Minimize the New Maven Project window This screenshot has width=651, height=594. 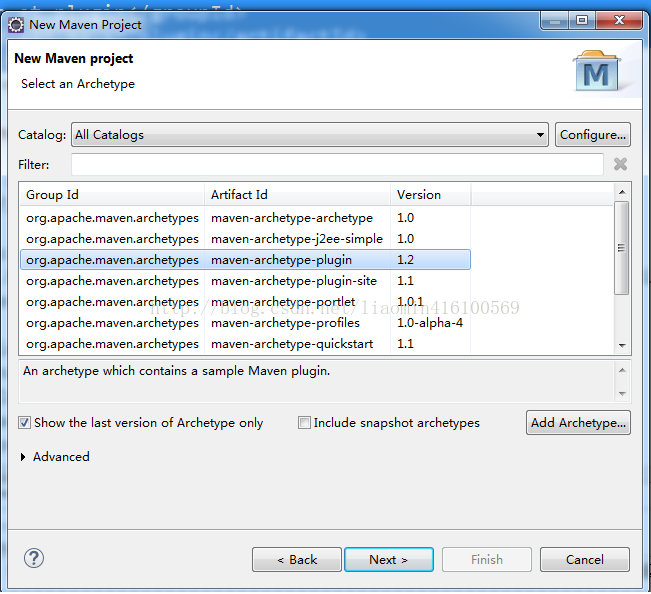[555, 20]
